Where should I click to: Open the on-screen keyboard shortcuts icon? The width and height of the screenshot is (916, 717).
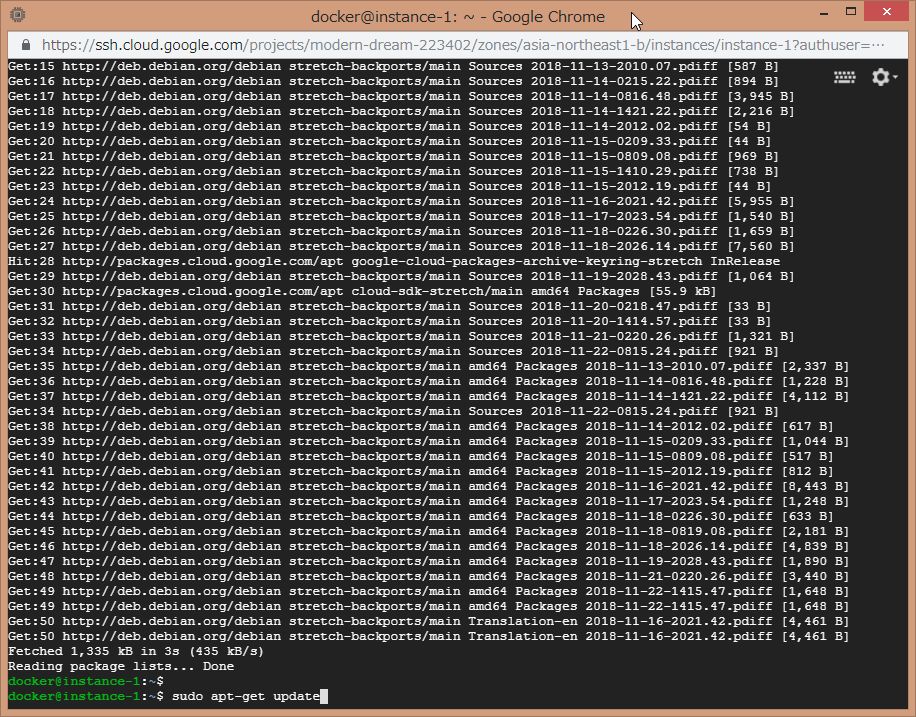[x=844, y=77]
